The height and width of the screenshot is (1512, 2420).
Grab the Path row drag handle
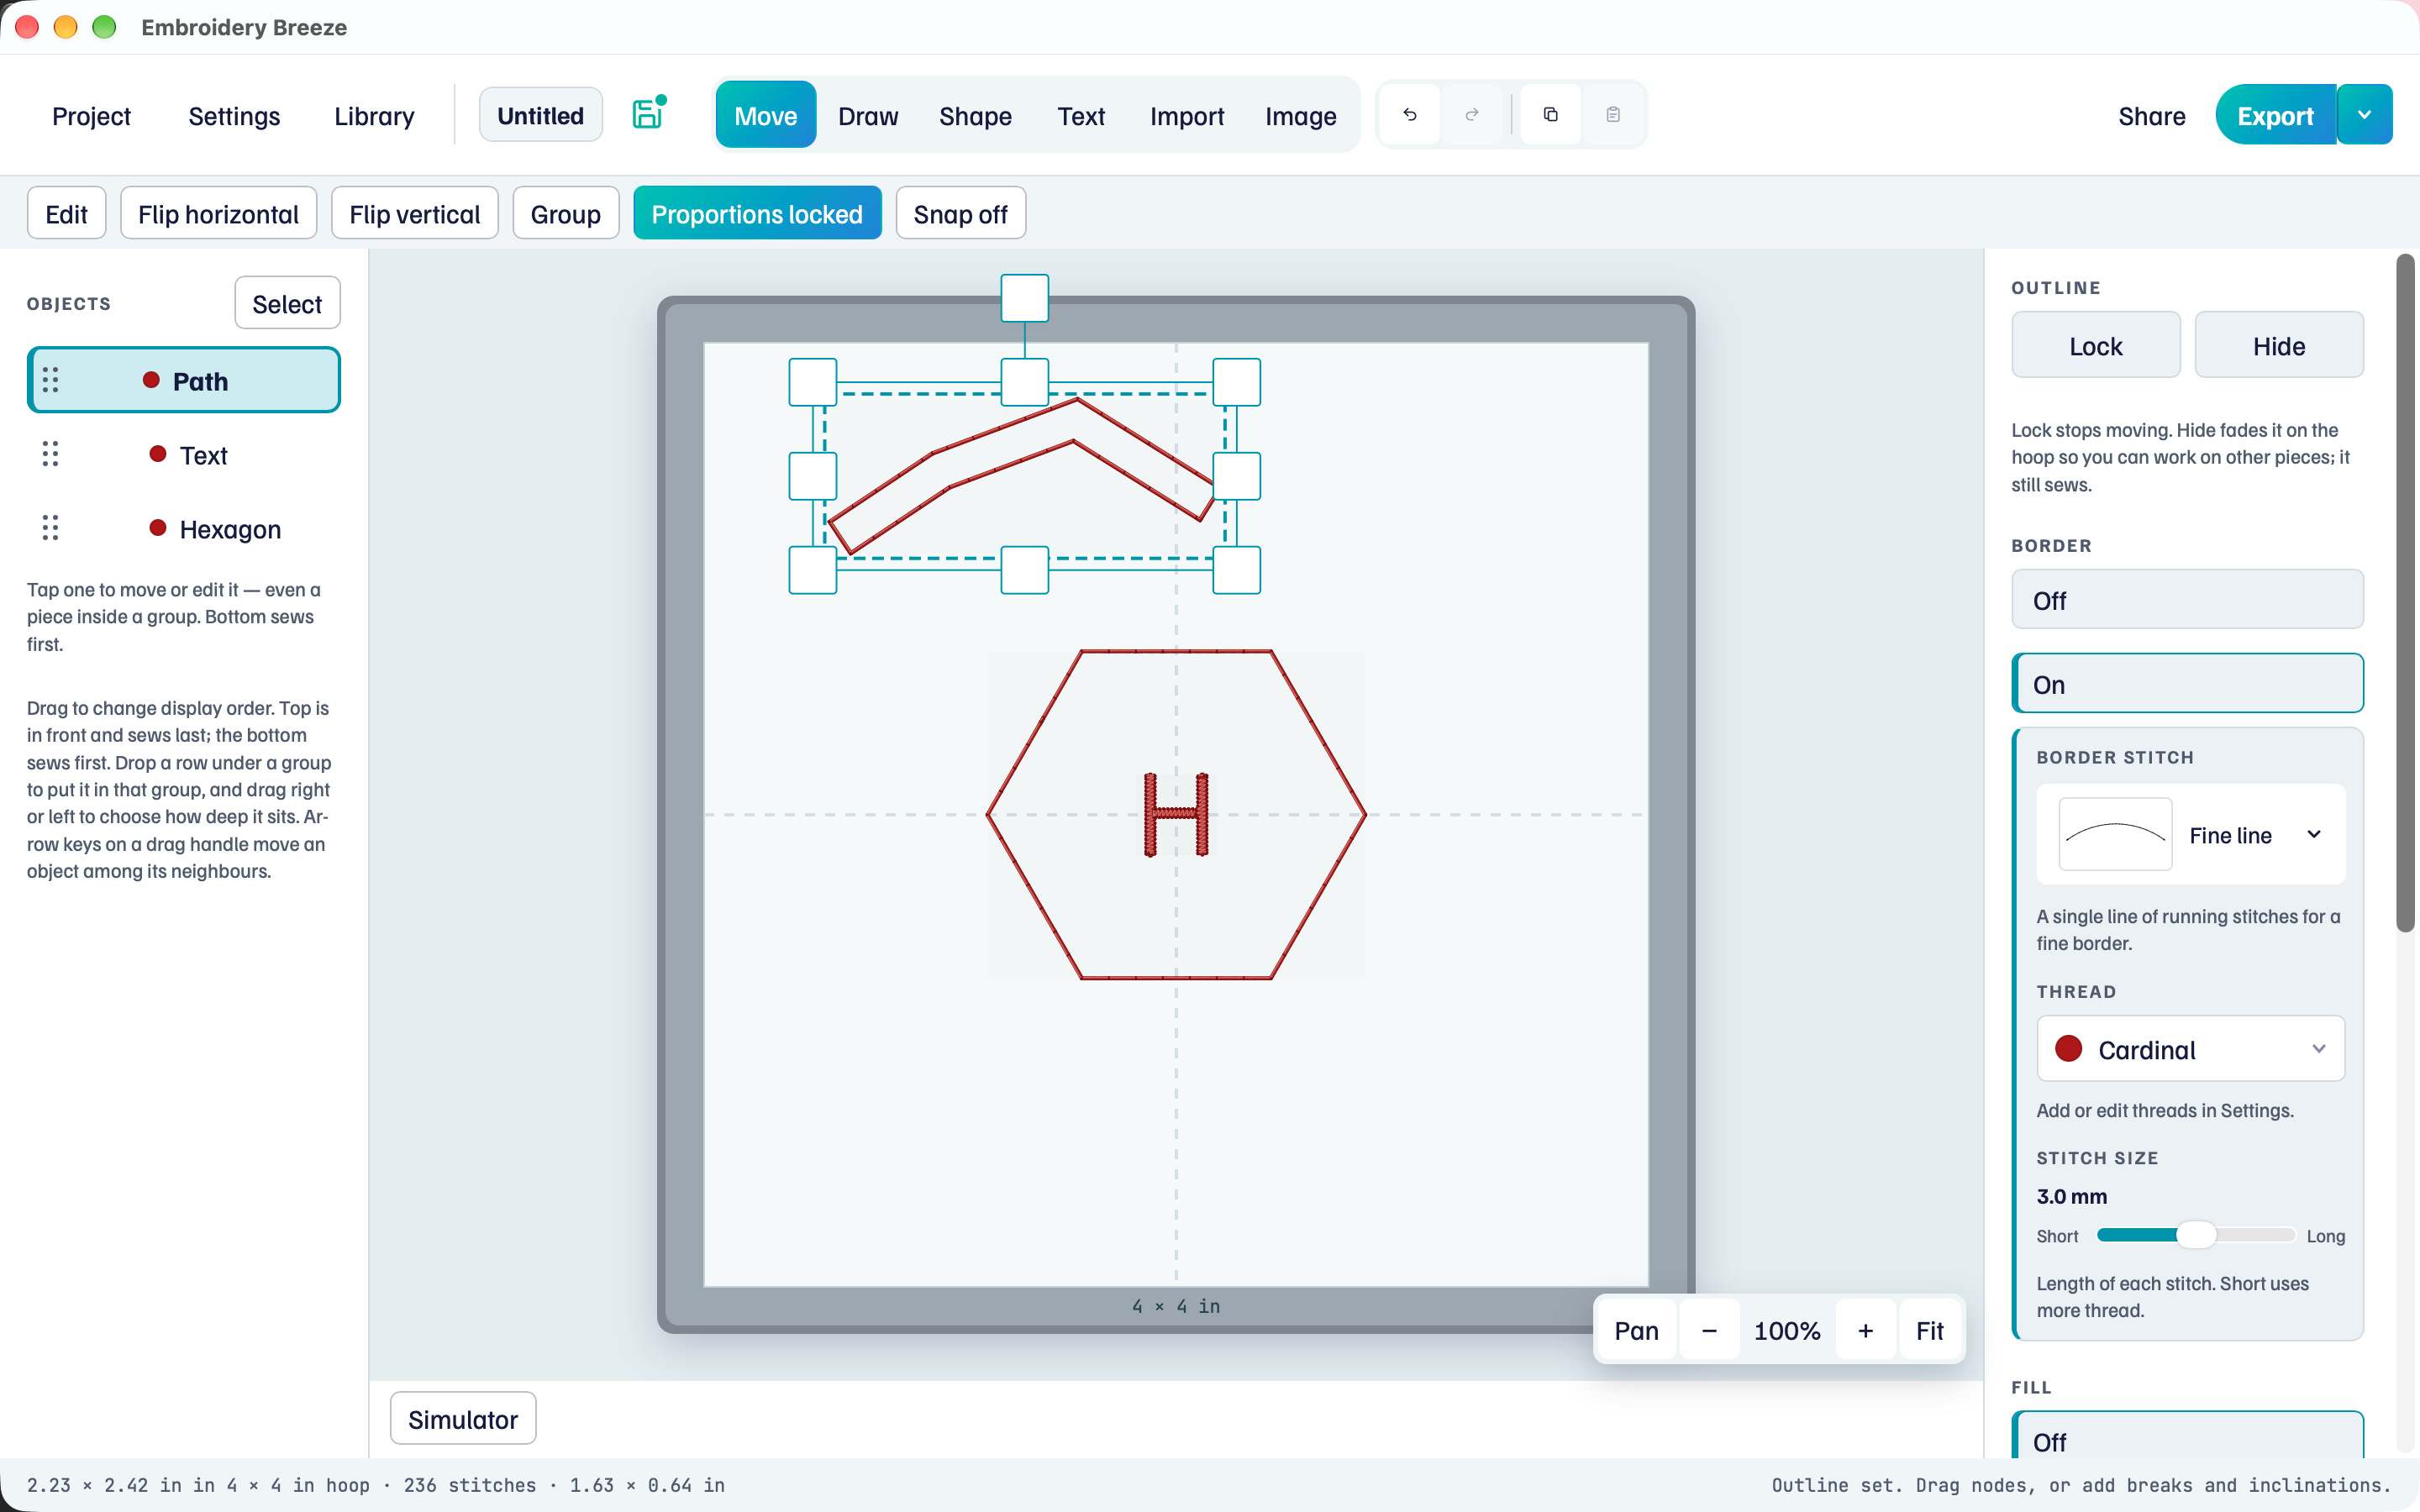[x=50, y=380]
